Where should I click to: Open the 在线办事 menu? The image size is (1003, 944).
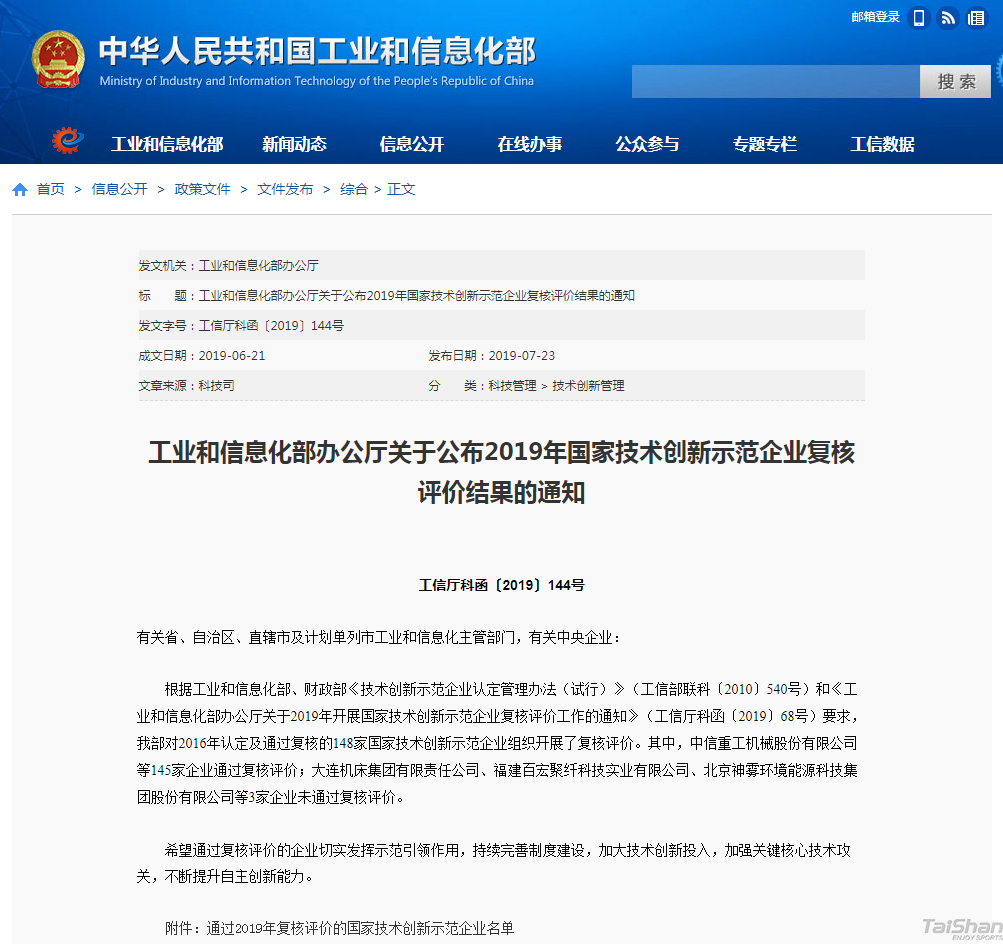point(530,144)
